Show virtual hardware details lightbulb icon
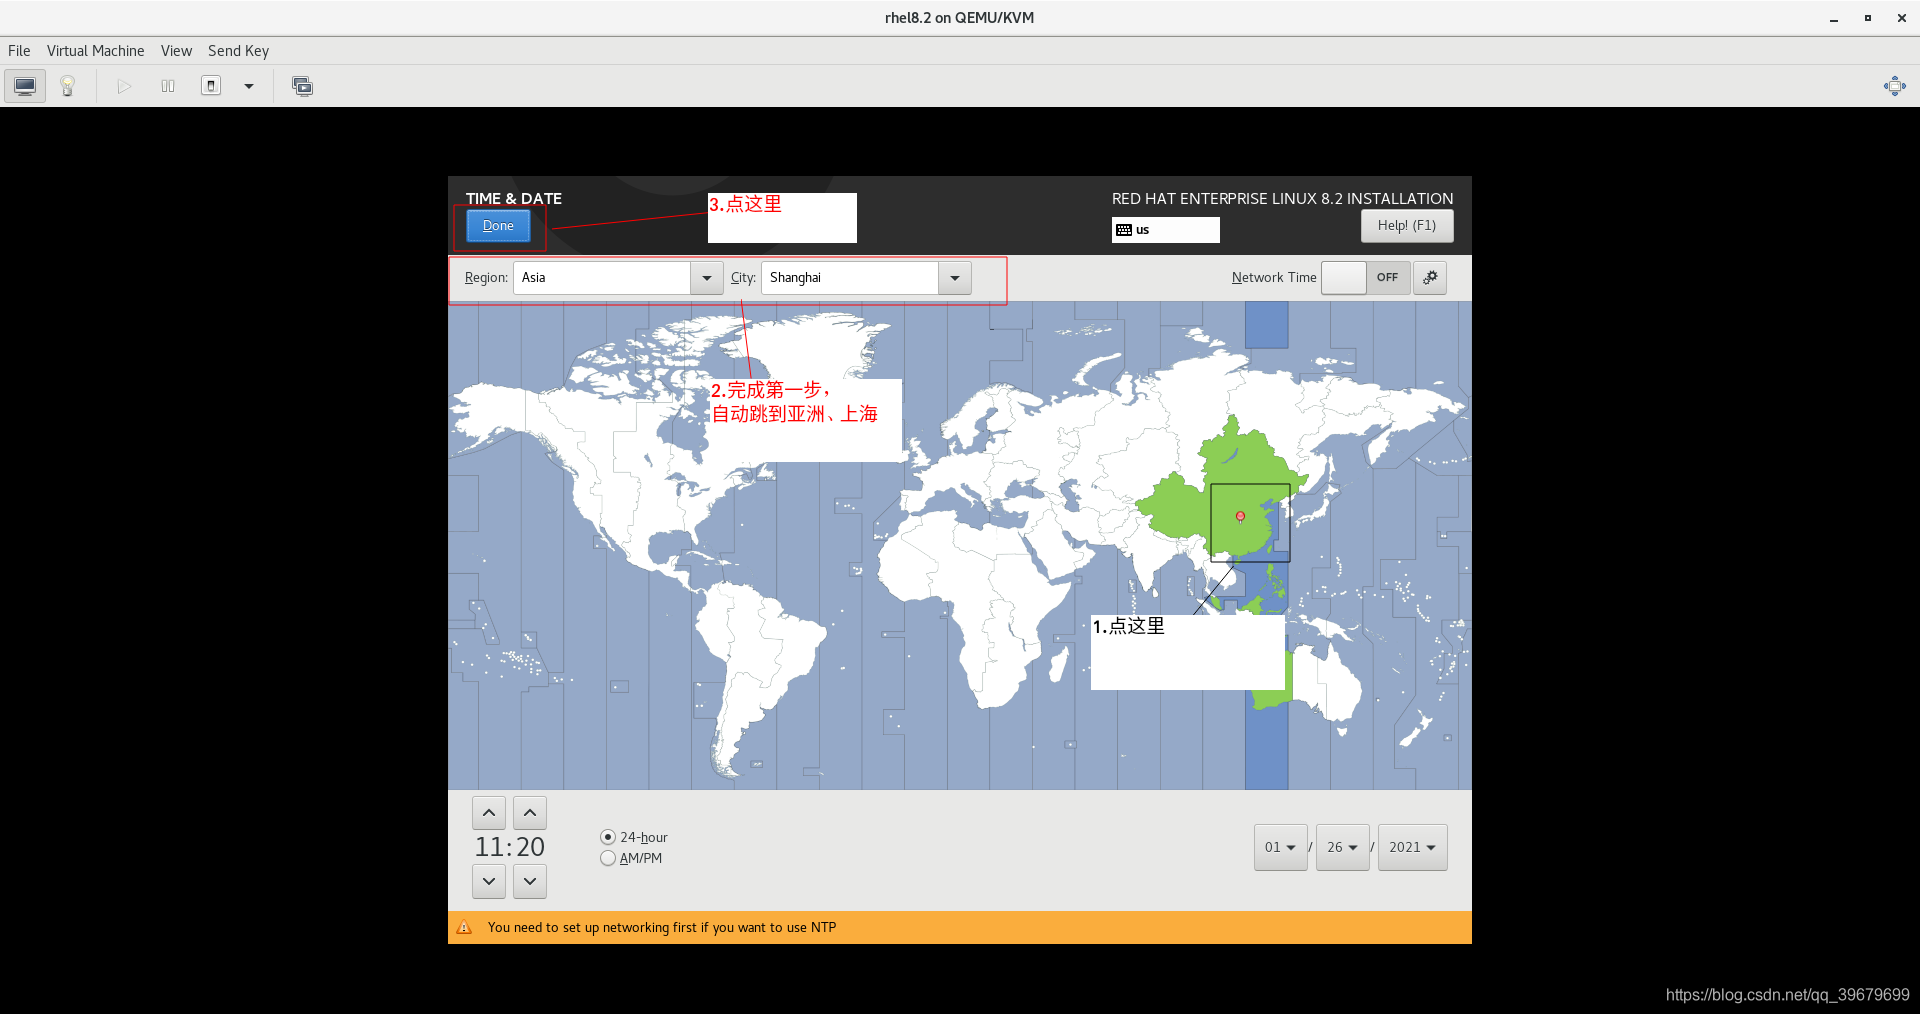Screen dimensions: 1920x1014 click(67, 86)
